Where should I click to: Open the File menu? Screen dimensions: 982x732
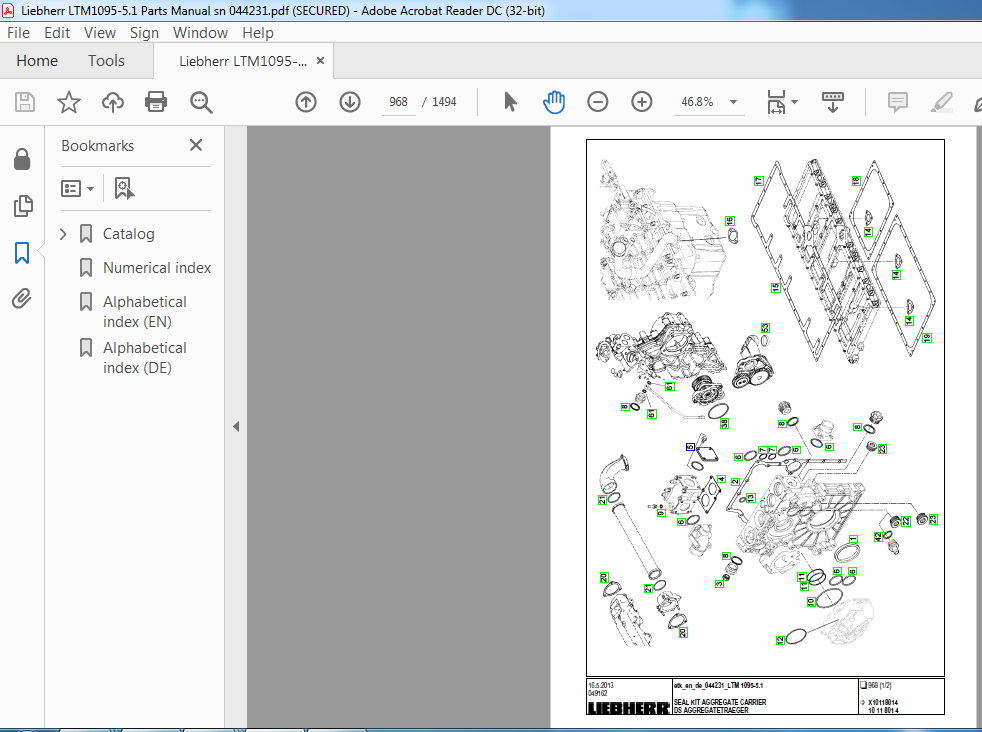tap(18, 33)
